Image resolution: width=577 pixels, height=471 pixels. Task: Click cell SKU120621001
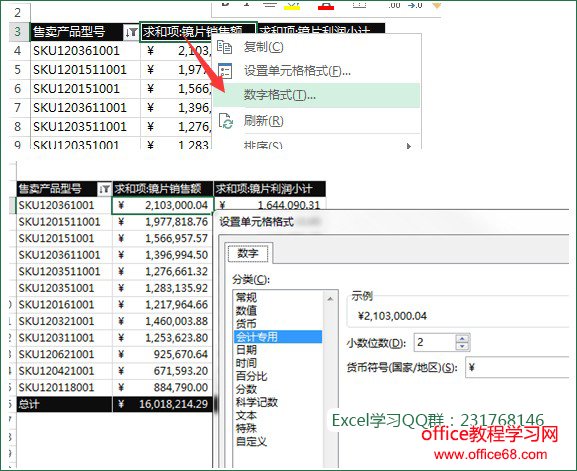coord(64,354)
